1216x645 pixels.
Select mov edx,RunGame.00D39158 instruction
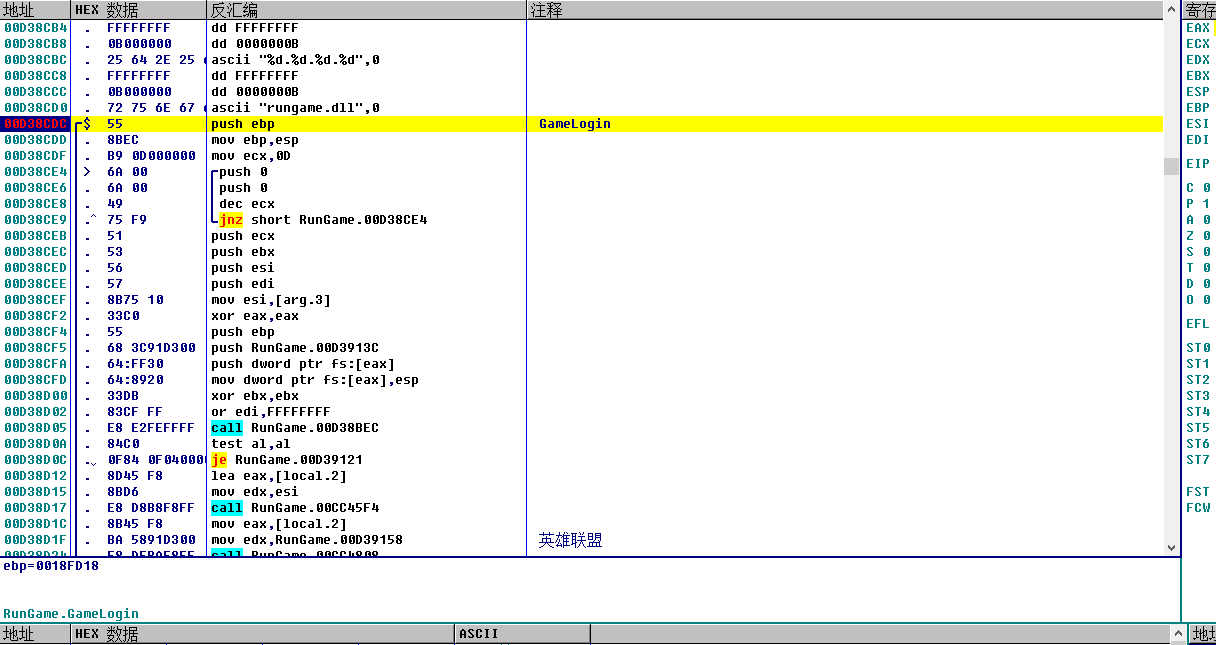click(x=307, y=540)
